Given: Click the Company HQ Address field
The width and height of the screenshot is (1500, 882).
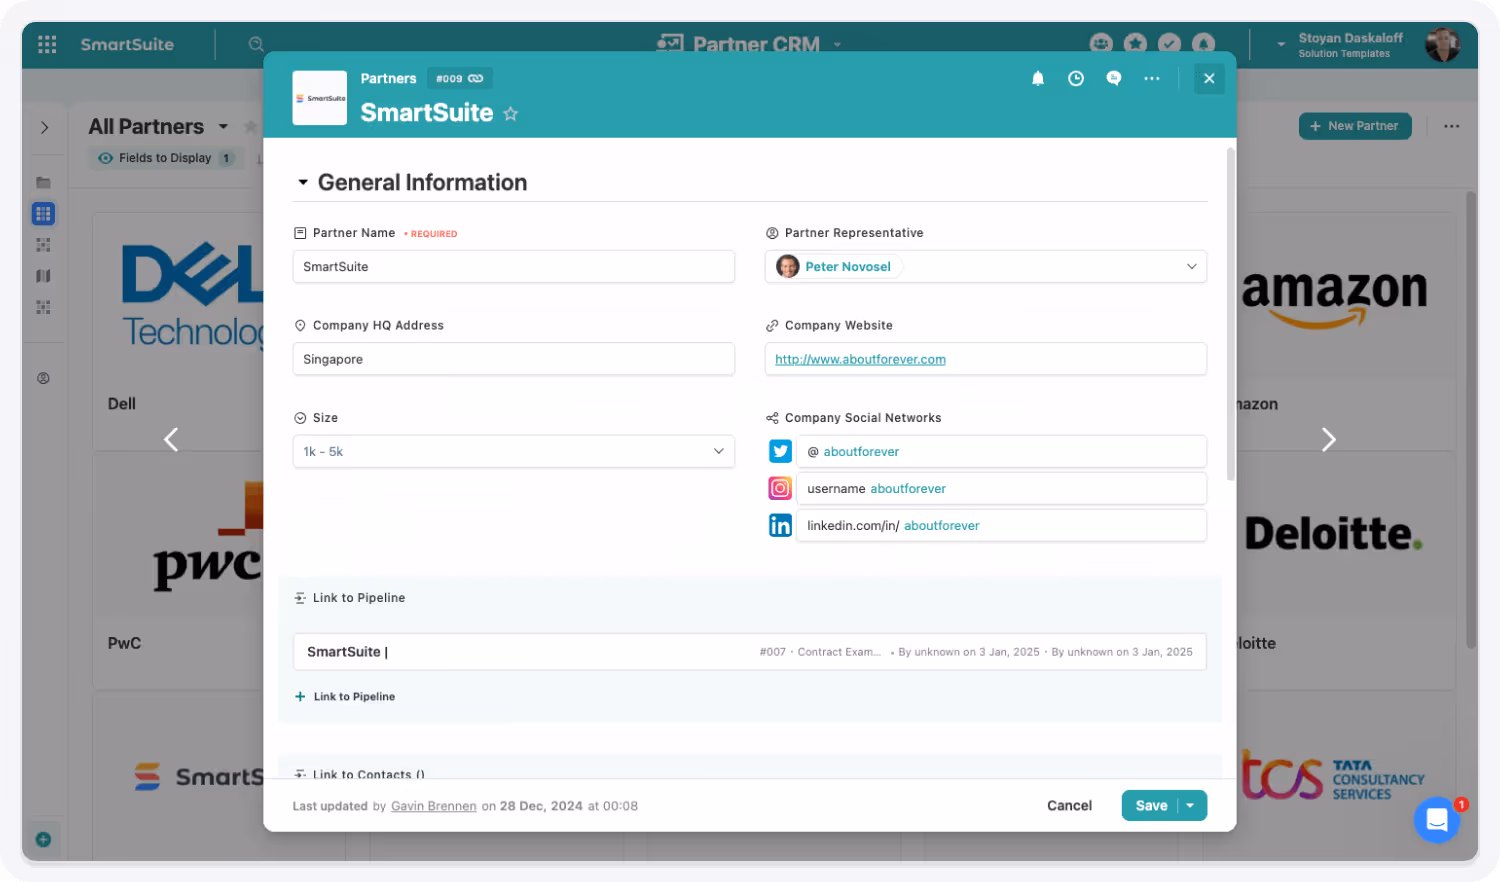Looking at the screenshot, I should point(514,359).
